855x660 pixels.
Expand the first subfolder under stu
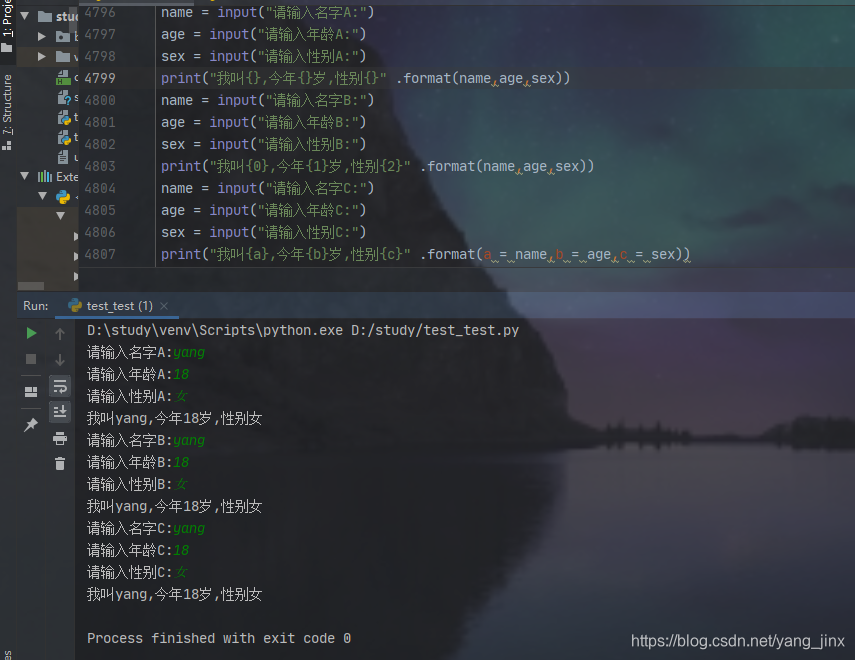(42, 36)
